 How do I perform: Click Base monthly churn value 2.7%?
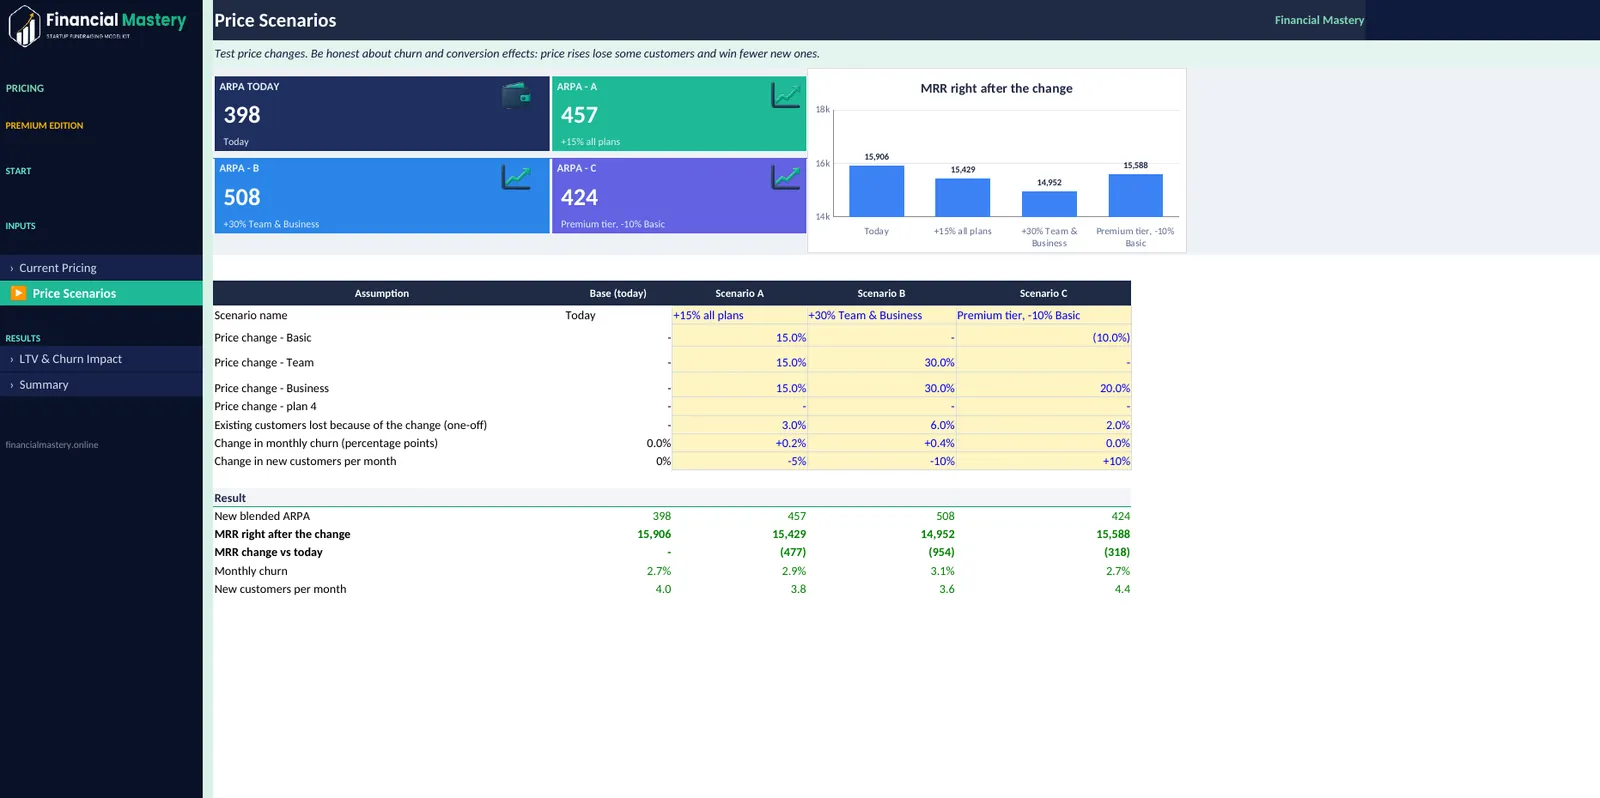[x=659, y=571]
